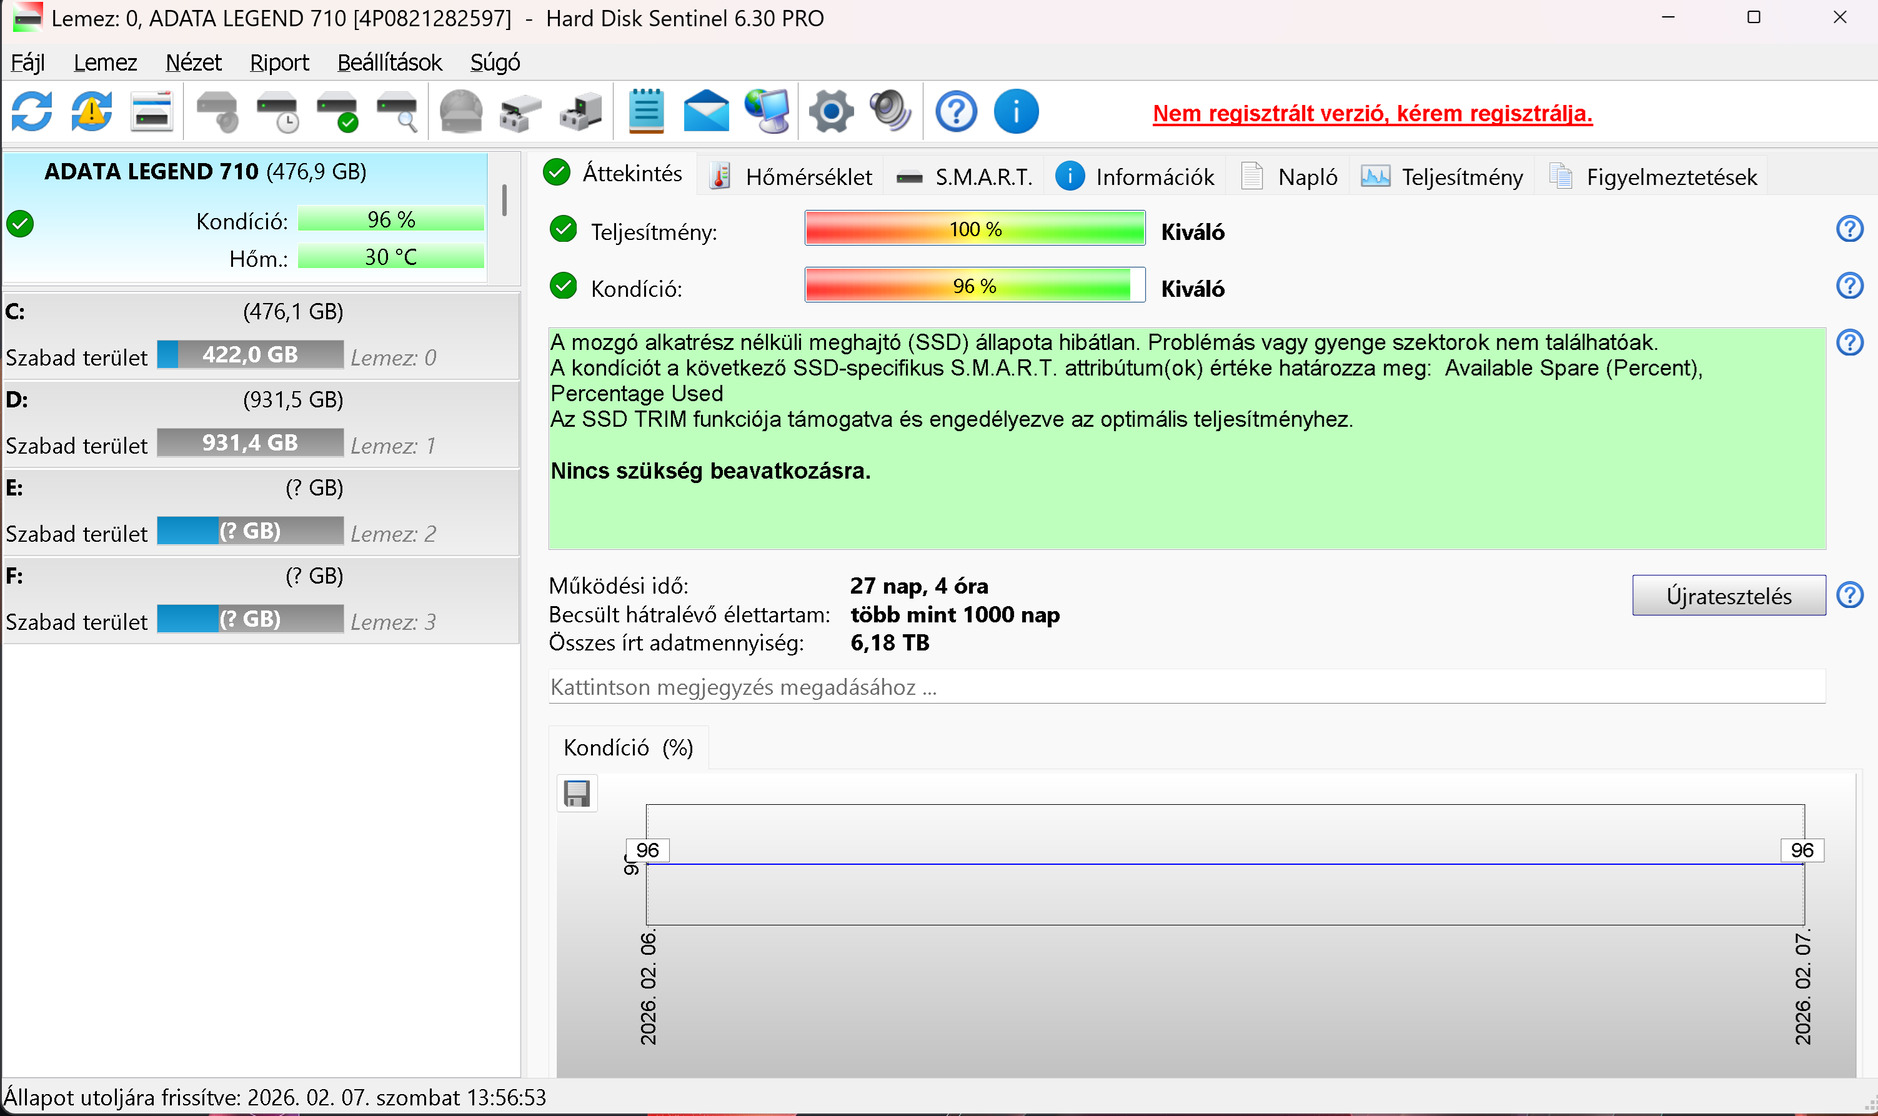
Task: Click help icon next to Újratesztelés button
Action: click(x=1850, y=596)
